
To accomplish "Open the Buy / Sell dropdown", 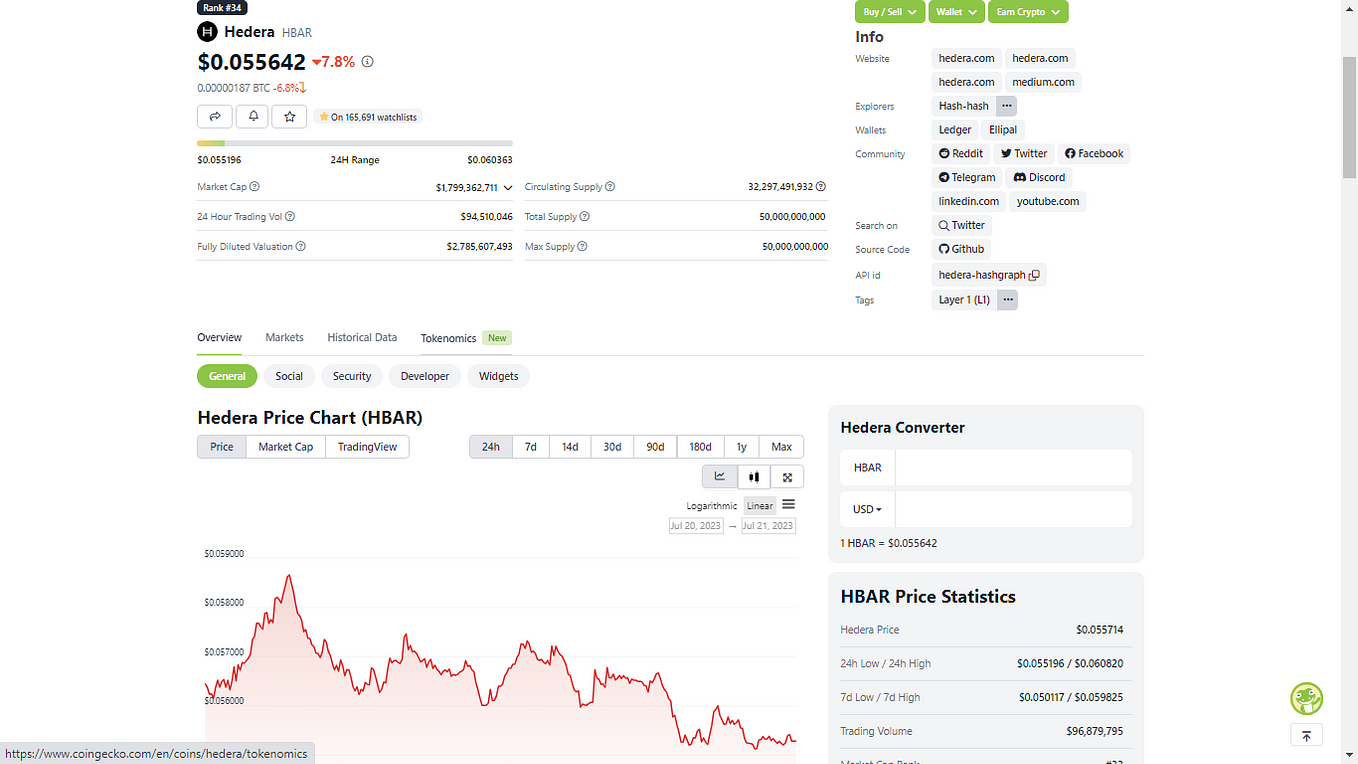I will coord(889,12).
